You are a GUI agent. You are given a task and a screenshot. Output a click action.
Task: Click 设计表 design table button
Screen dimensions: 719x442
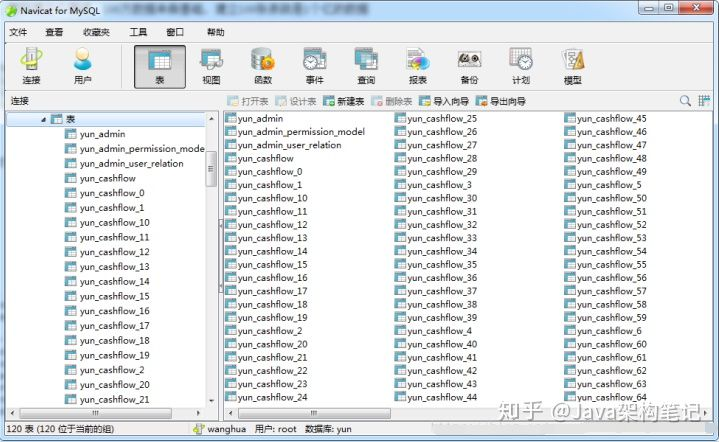296,101
